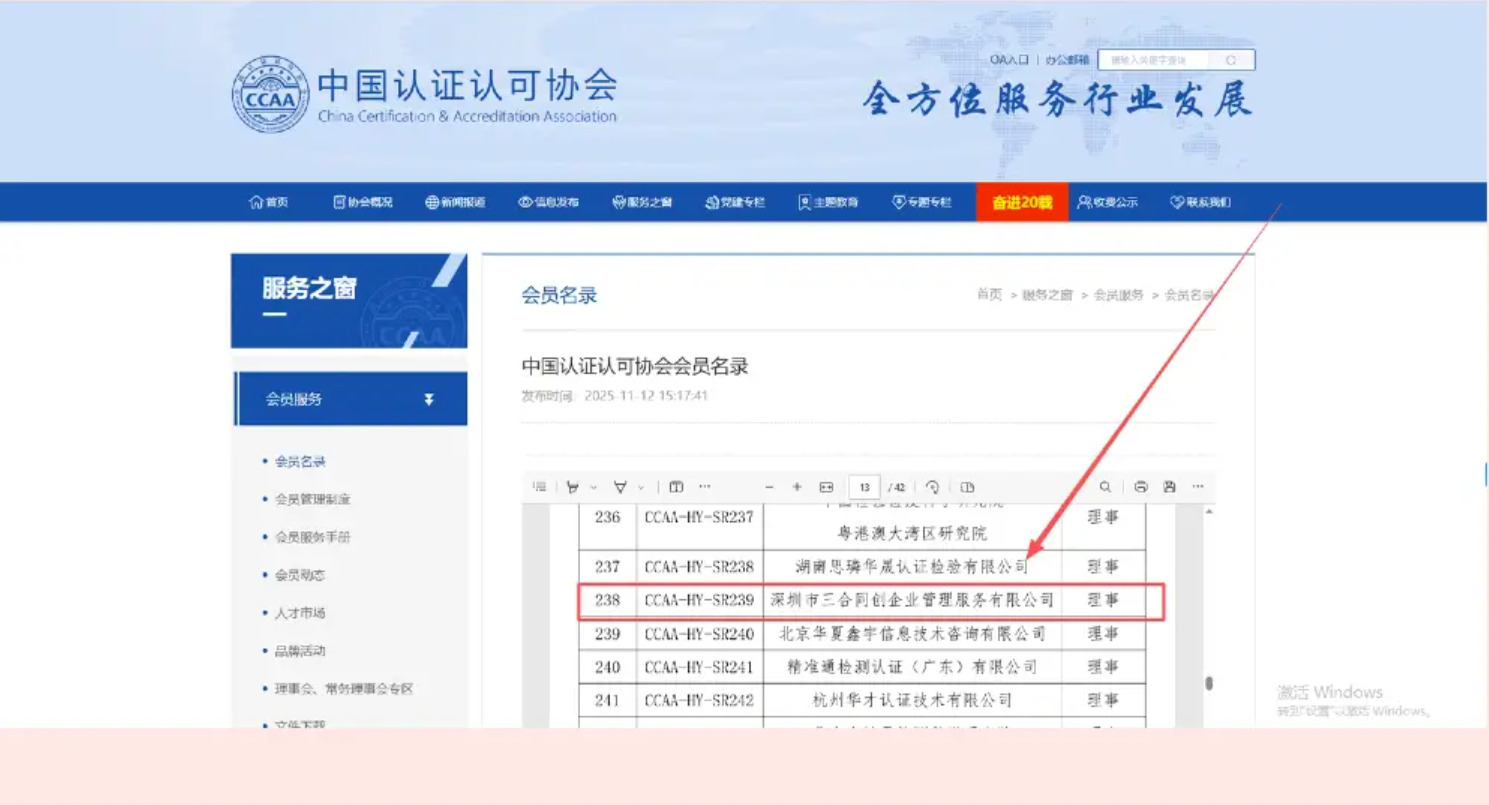Viewport: 1489px width, 805px height.
Task: Open the 新闻报道 navigation item
Action: click(455, 202)
